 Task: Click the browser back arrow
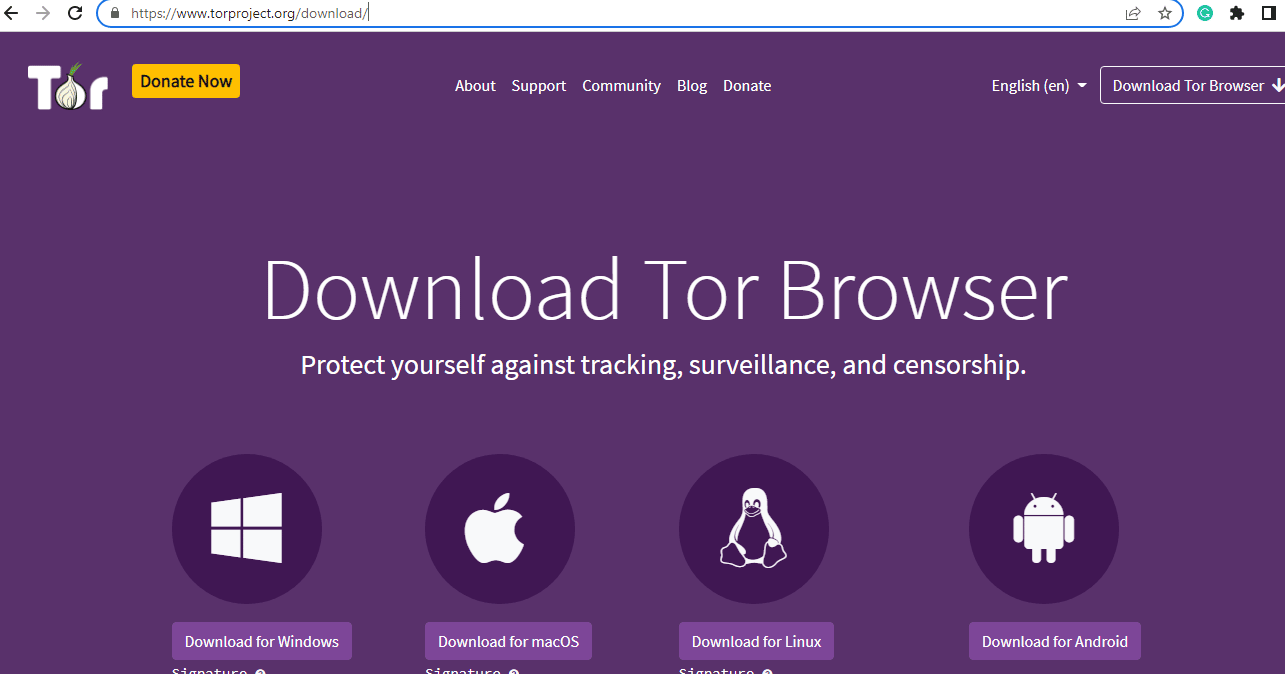pyautogui.click(x=12, y=13)
